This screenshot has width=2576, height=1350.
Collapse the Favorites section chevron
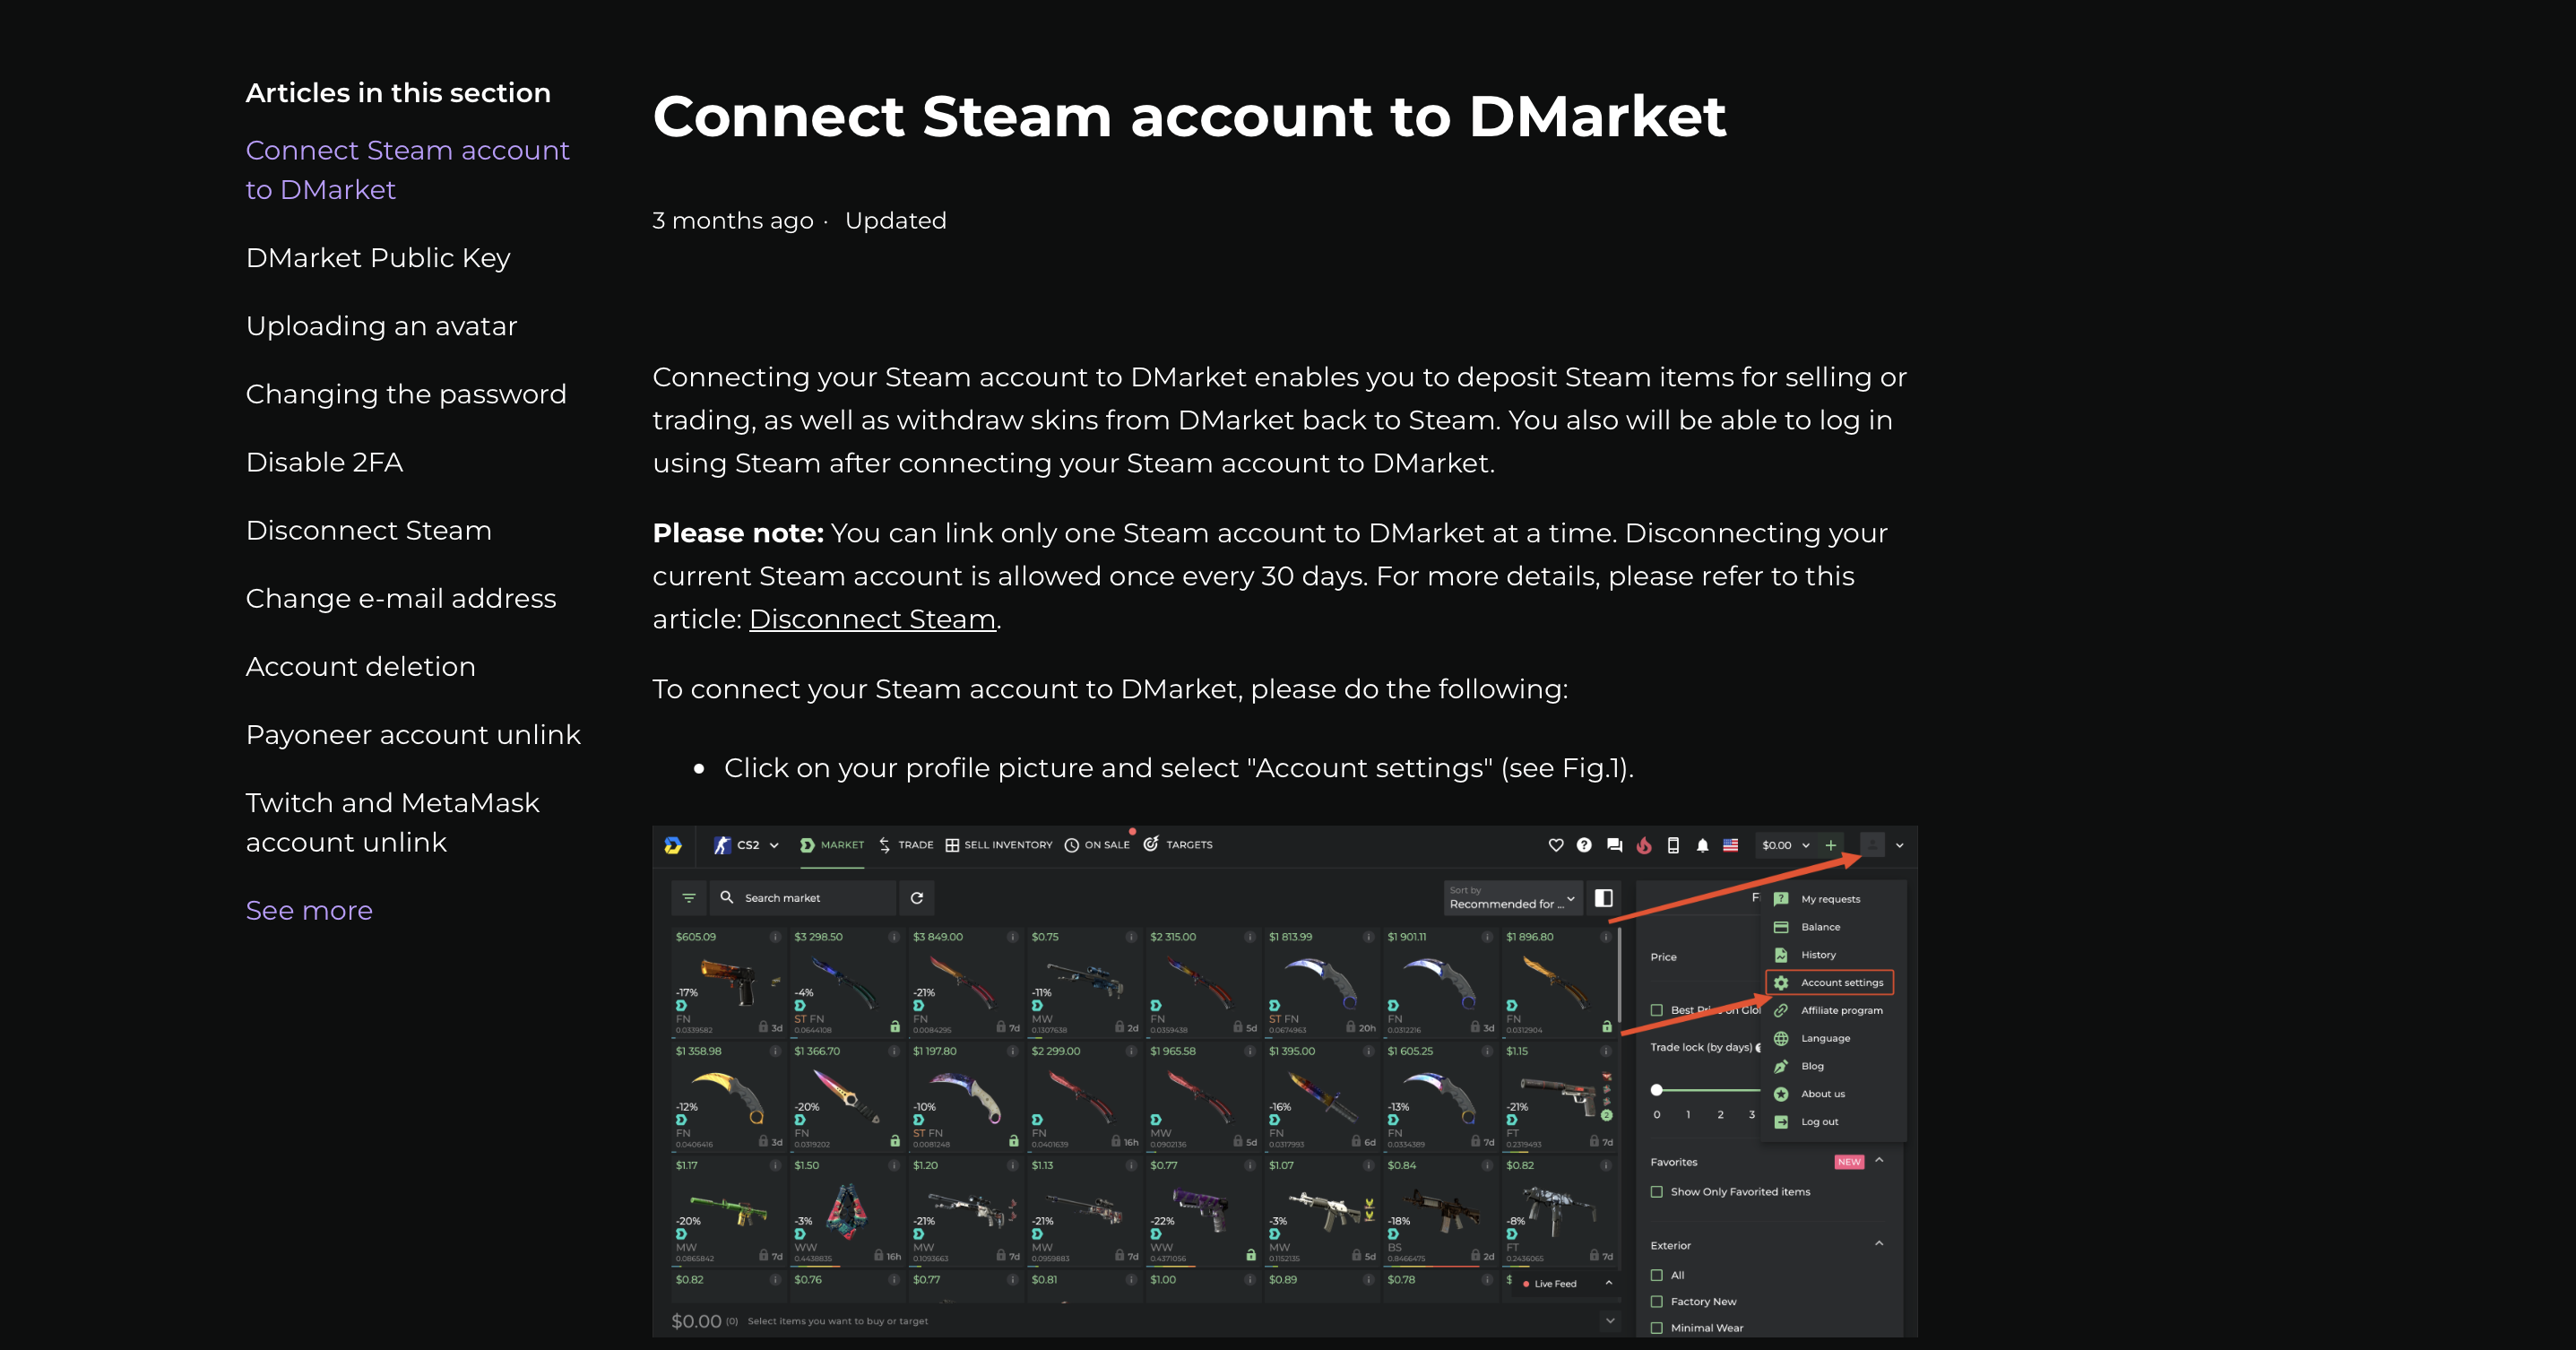pos(1879,1160)
